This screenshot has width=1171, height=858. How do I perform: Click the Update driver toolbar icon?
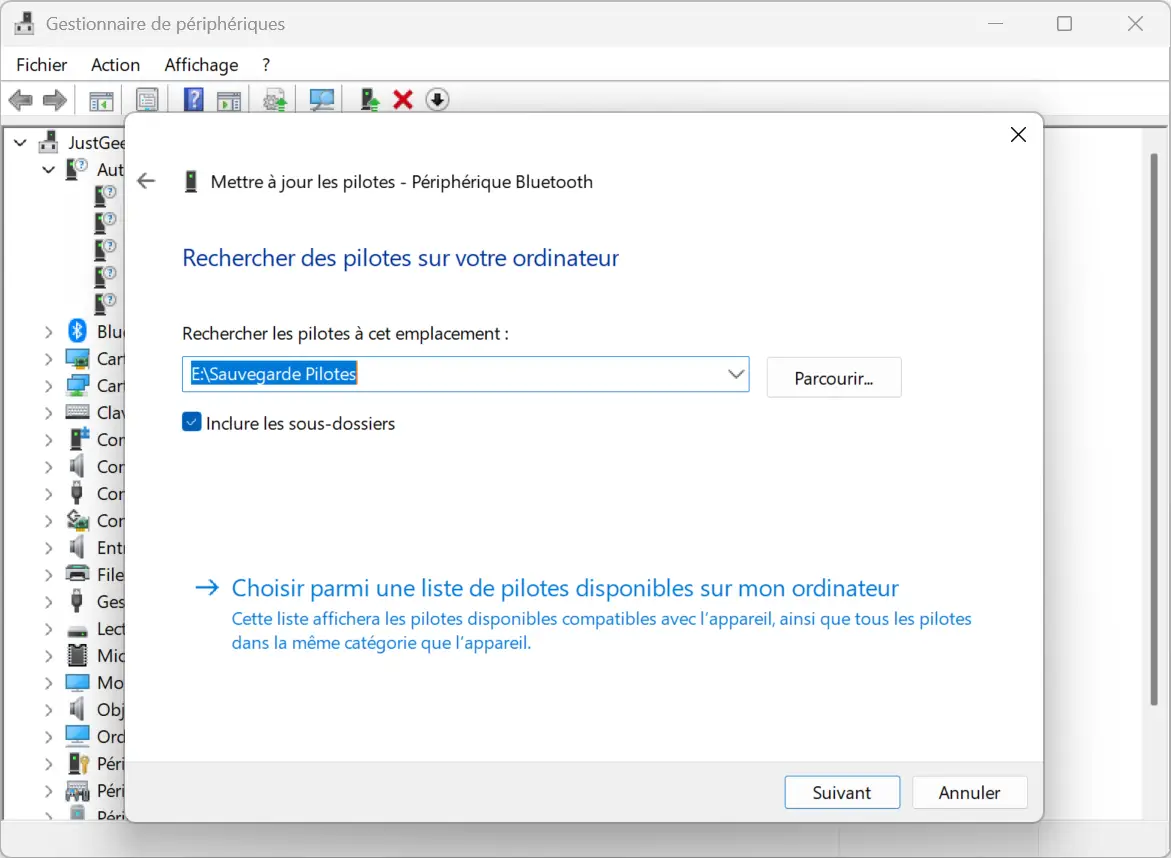(275, 100)
